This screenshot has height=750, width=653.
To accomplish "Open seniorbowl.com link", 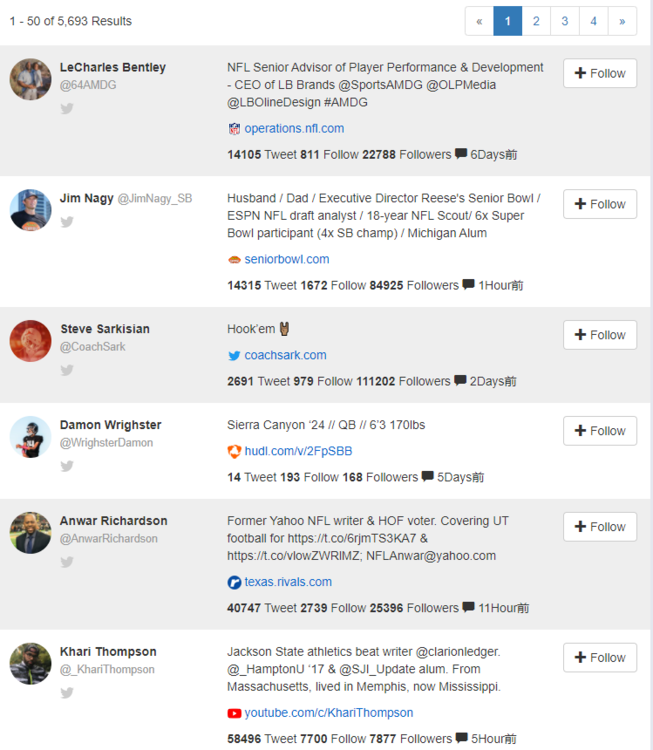I will click(286, 260).
